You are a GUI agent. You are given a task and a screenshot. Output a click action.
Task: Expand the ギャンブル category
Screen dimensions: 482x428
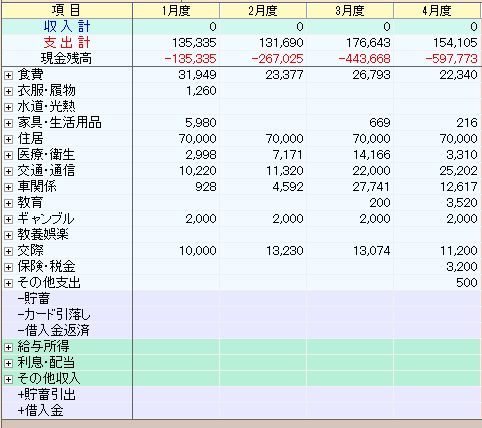coord(8,219)
